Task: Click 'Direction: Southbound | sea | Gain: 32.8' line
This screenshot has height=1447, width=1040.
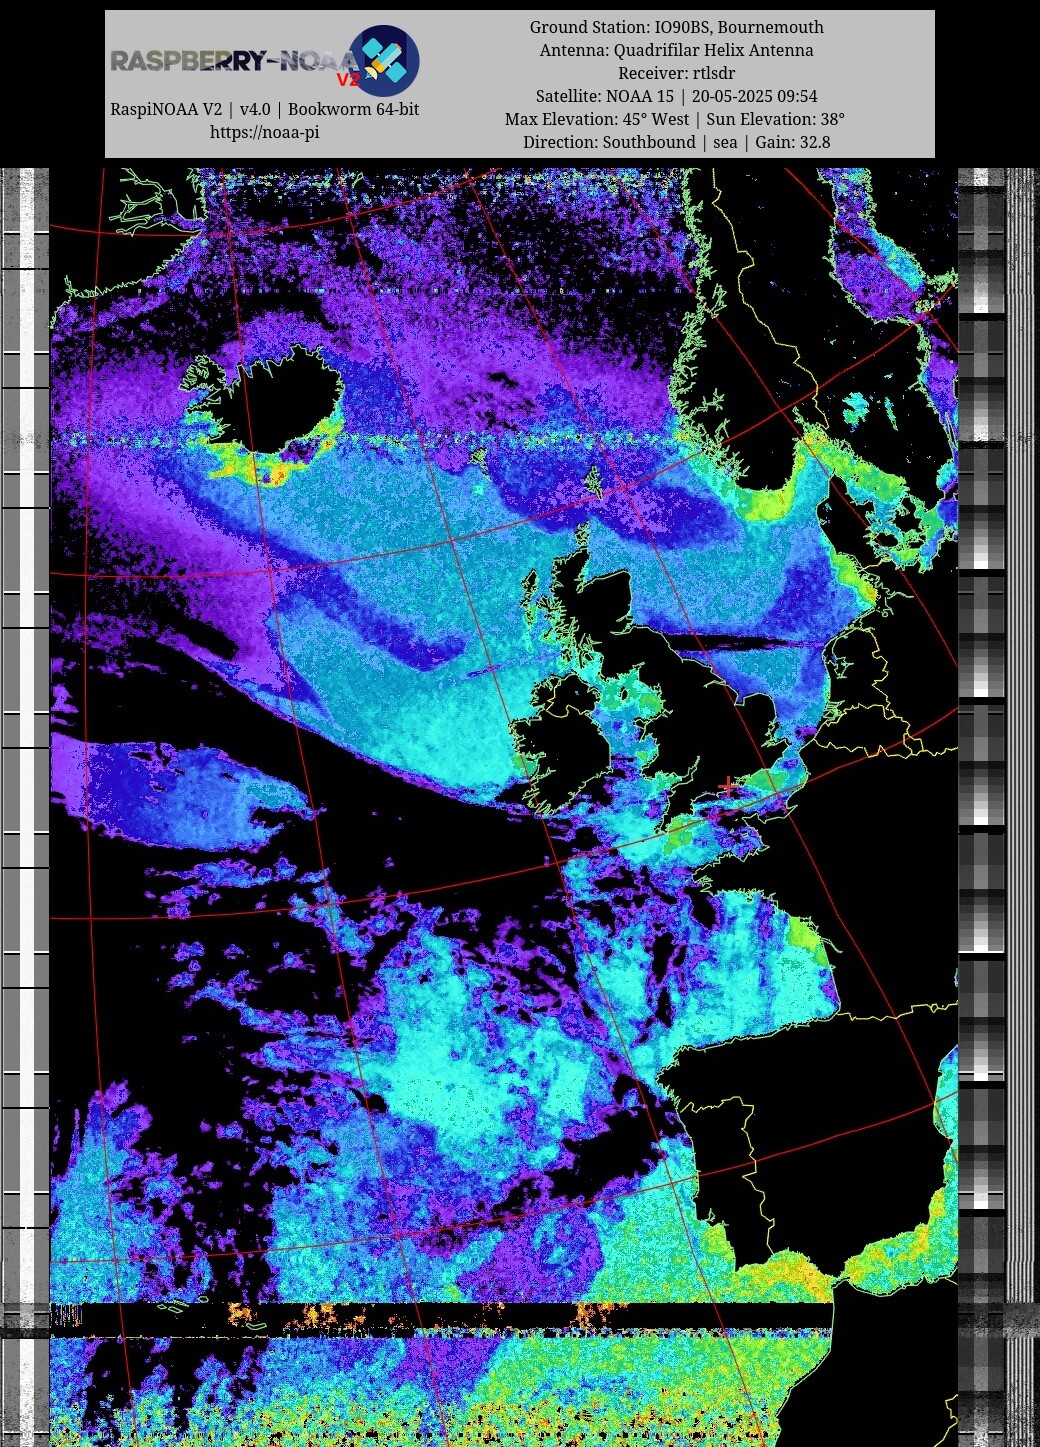Action: [677, 142]
